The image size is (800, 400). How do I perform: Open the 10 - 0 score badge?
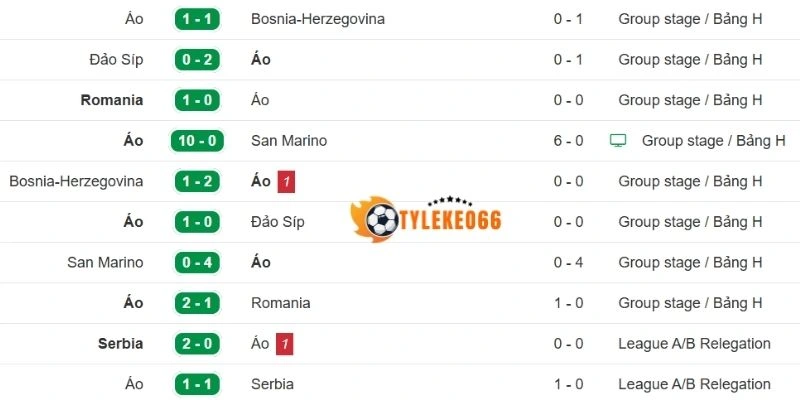pyautogui.click(x=199, y=141)
